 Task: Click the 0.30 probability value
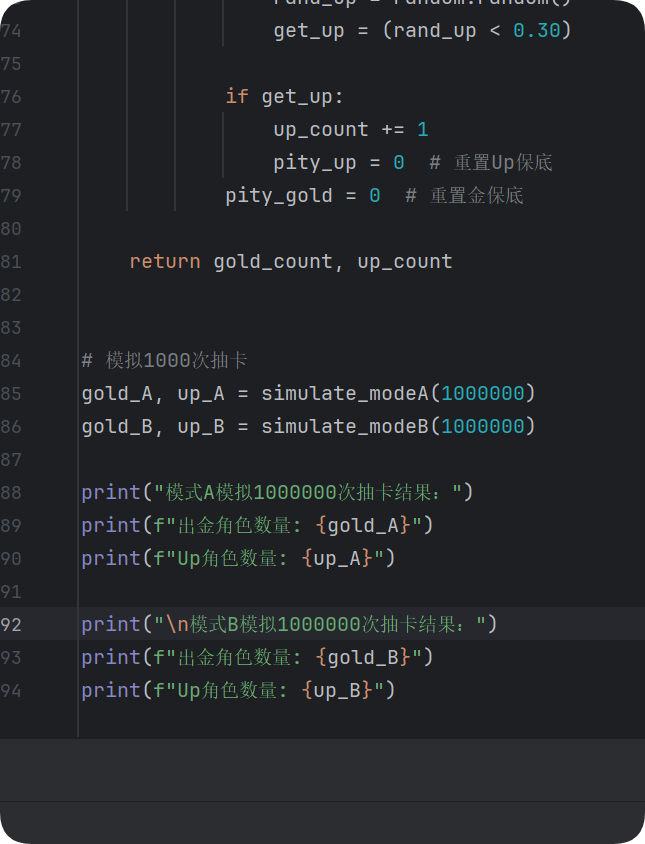536,30
